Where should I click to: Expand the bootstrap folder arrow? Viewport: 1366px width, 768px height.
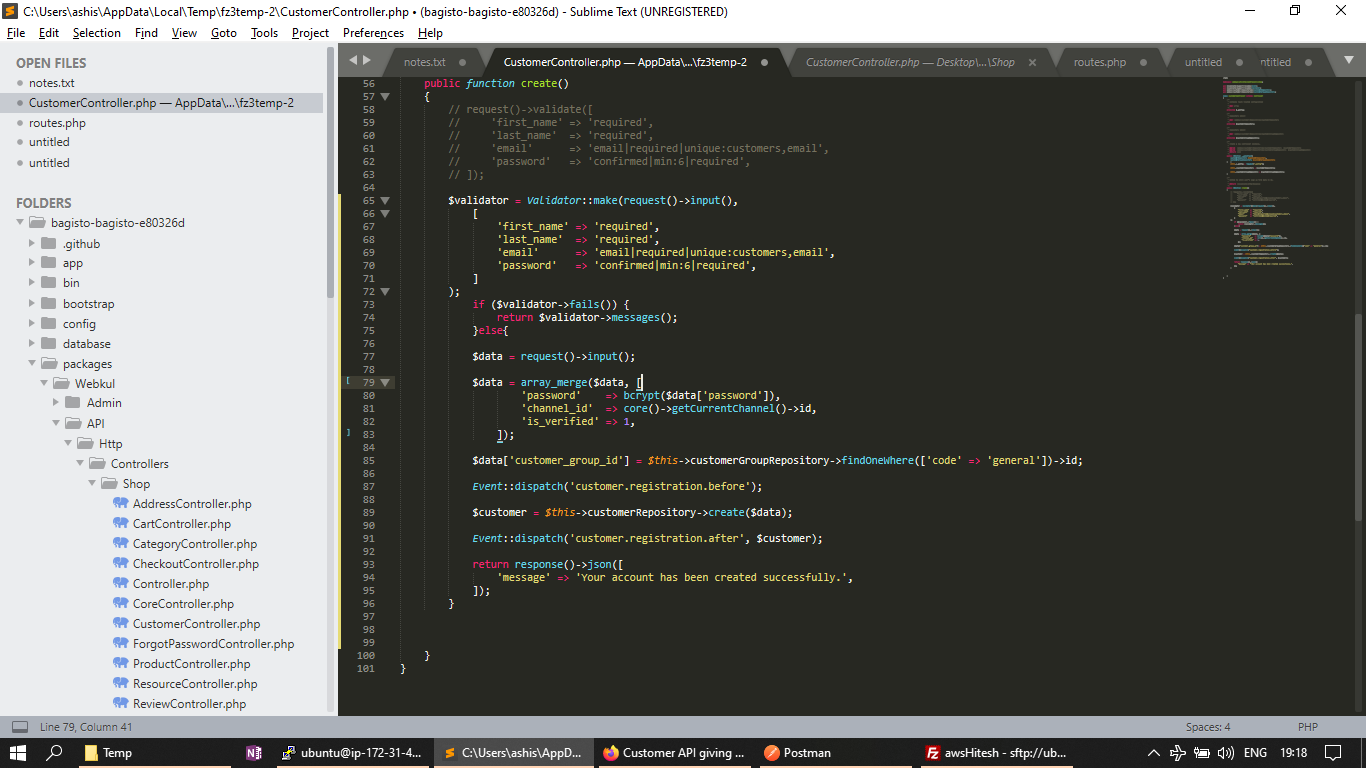pos(32,303)
